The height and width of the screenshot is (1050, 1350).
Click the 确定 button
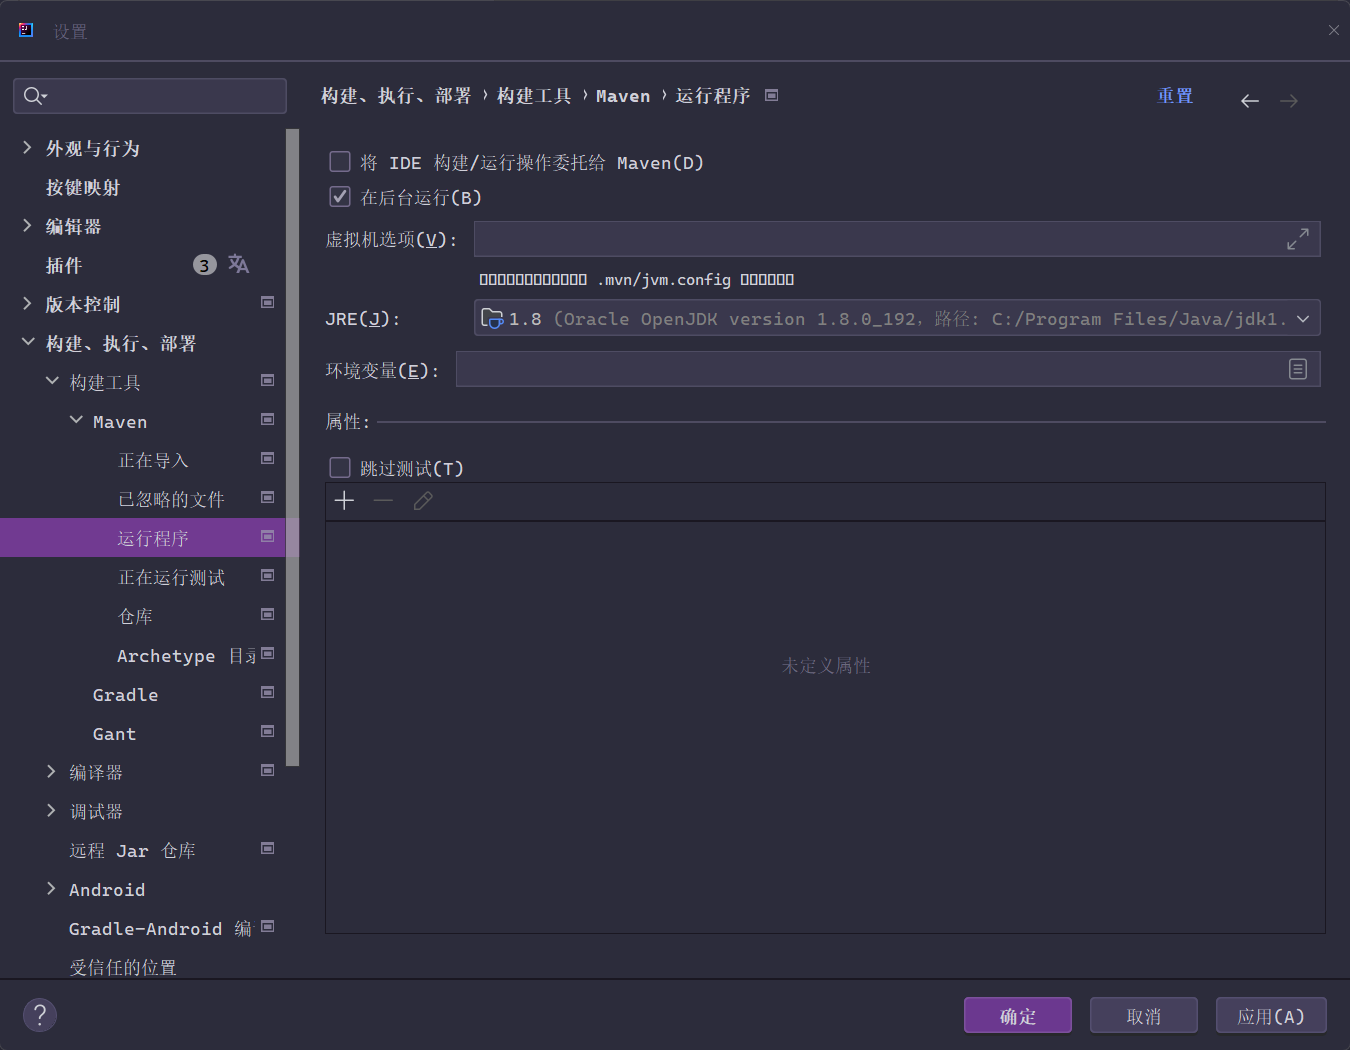click(x=1017, y=1016)
